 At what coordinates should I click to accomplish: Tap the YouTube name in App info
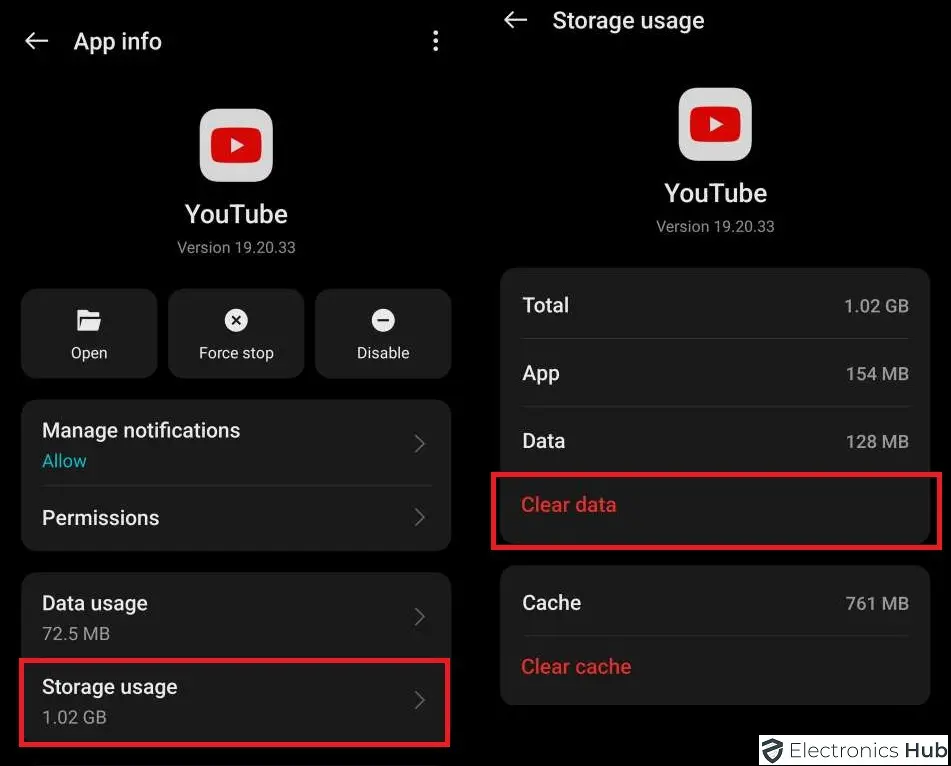point(236,214)
